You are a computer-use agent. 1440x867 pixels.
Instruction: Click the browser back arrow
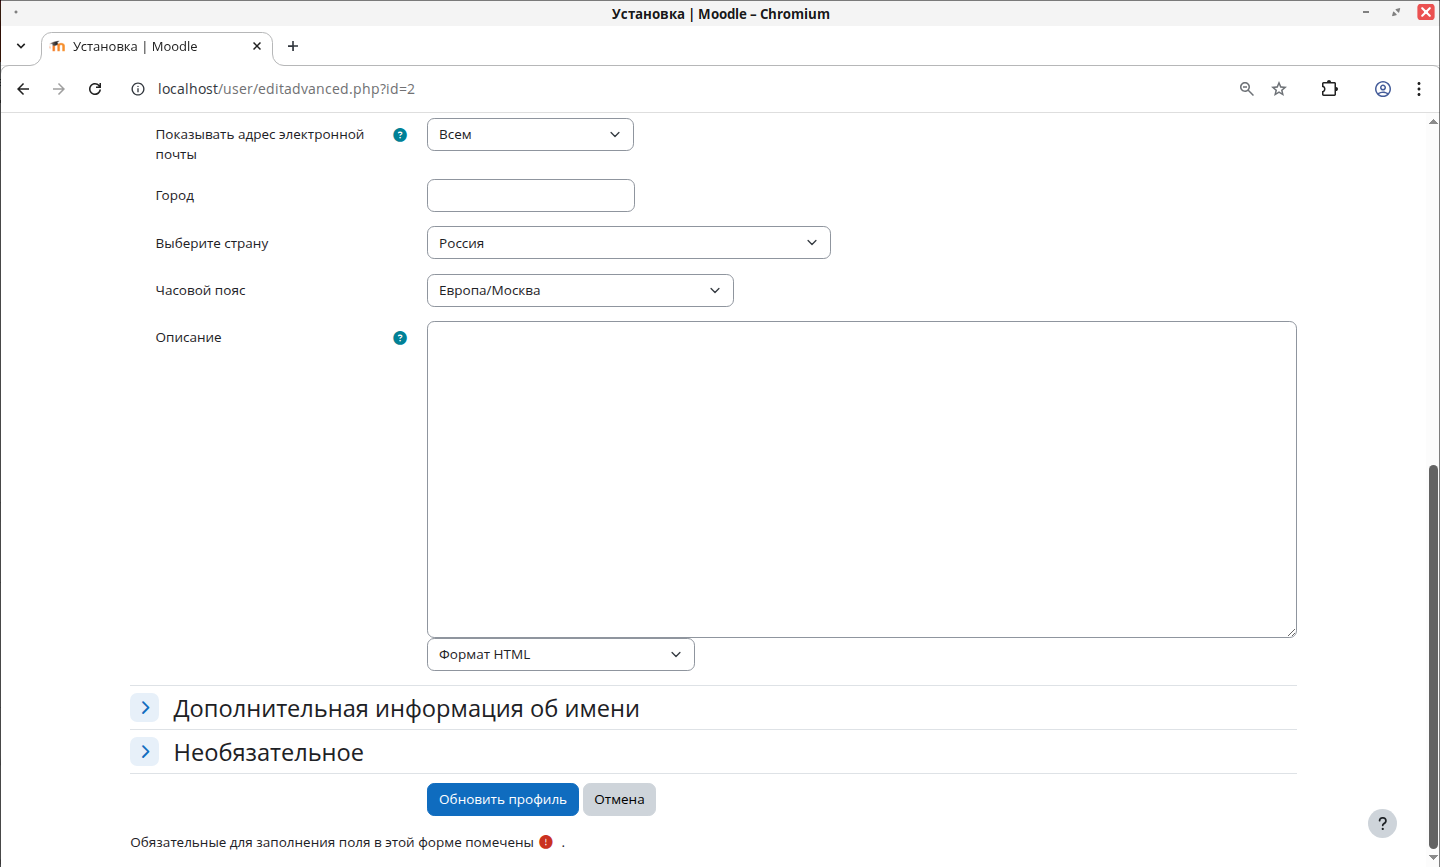pyautogui.click(x=23, y=89)
